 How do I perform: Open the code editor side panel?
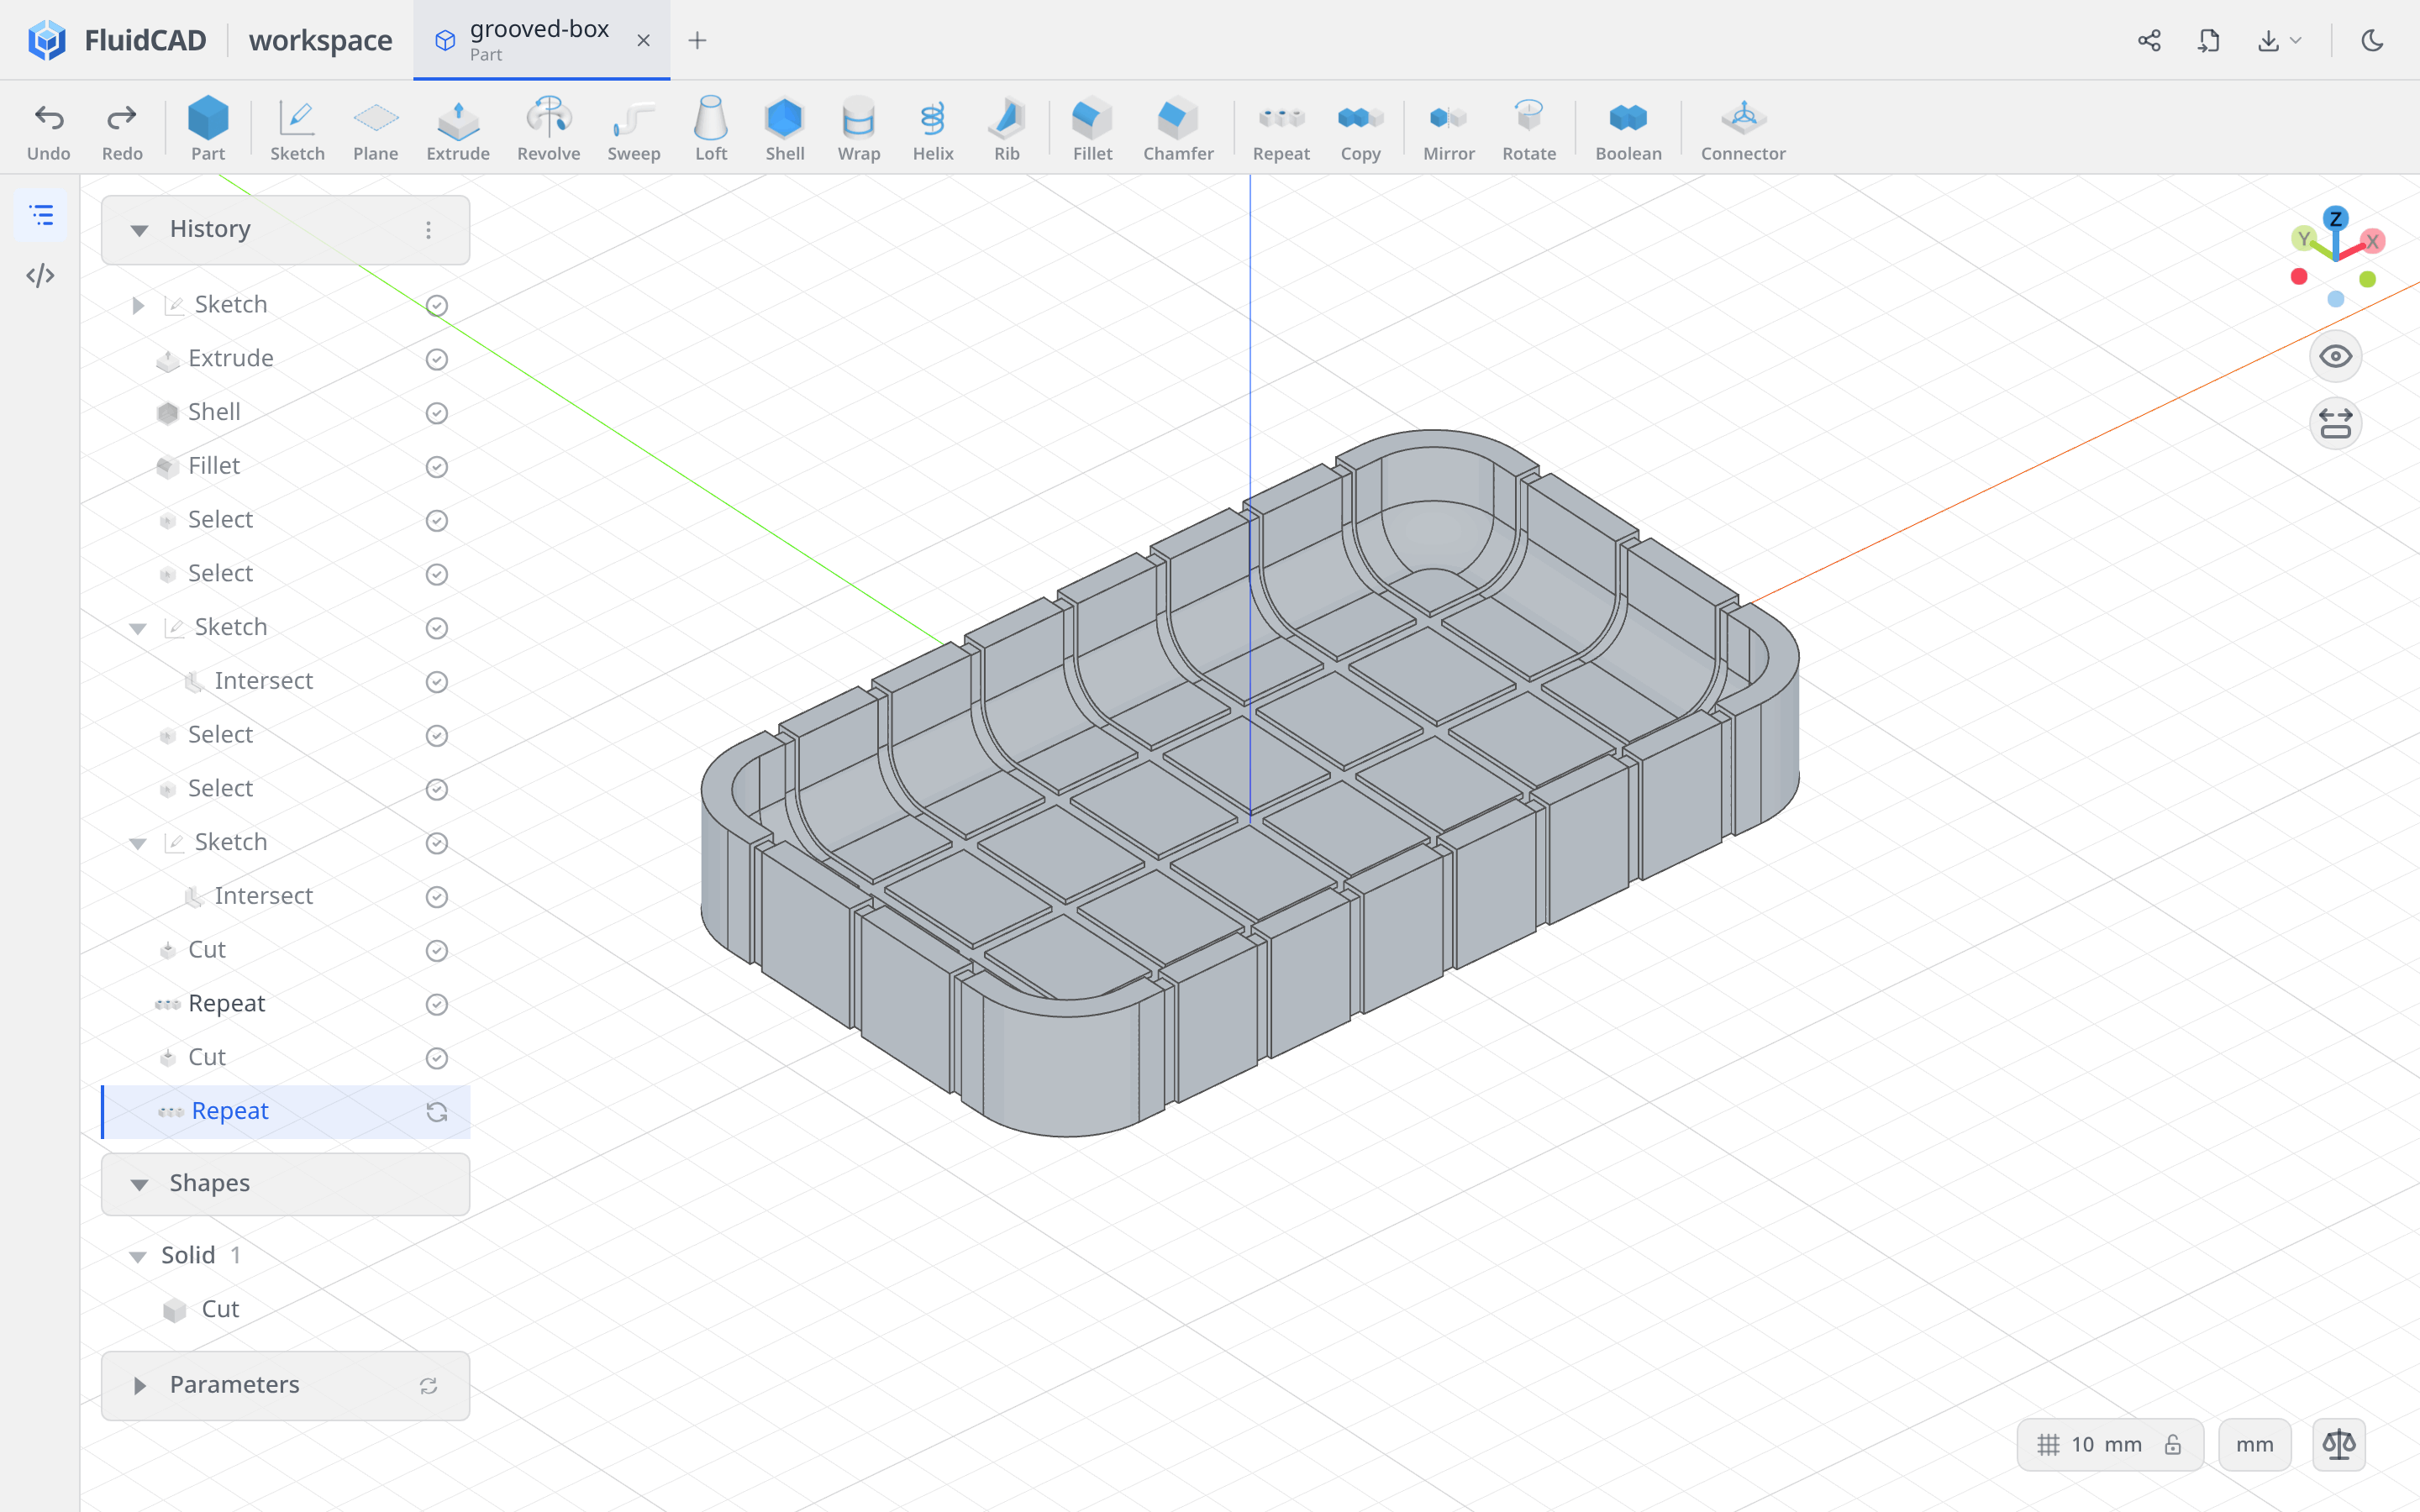40,275
